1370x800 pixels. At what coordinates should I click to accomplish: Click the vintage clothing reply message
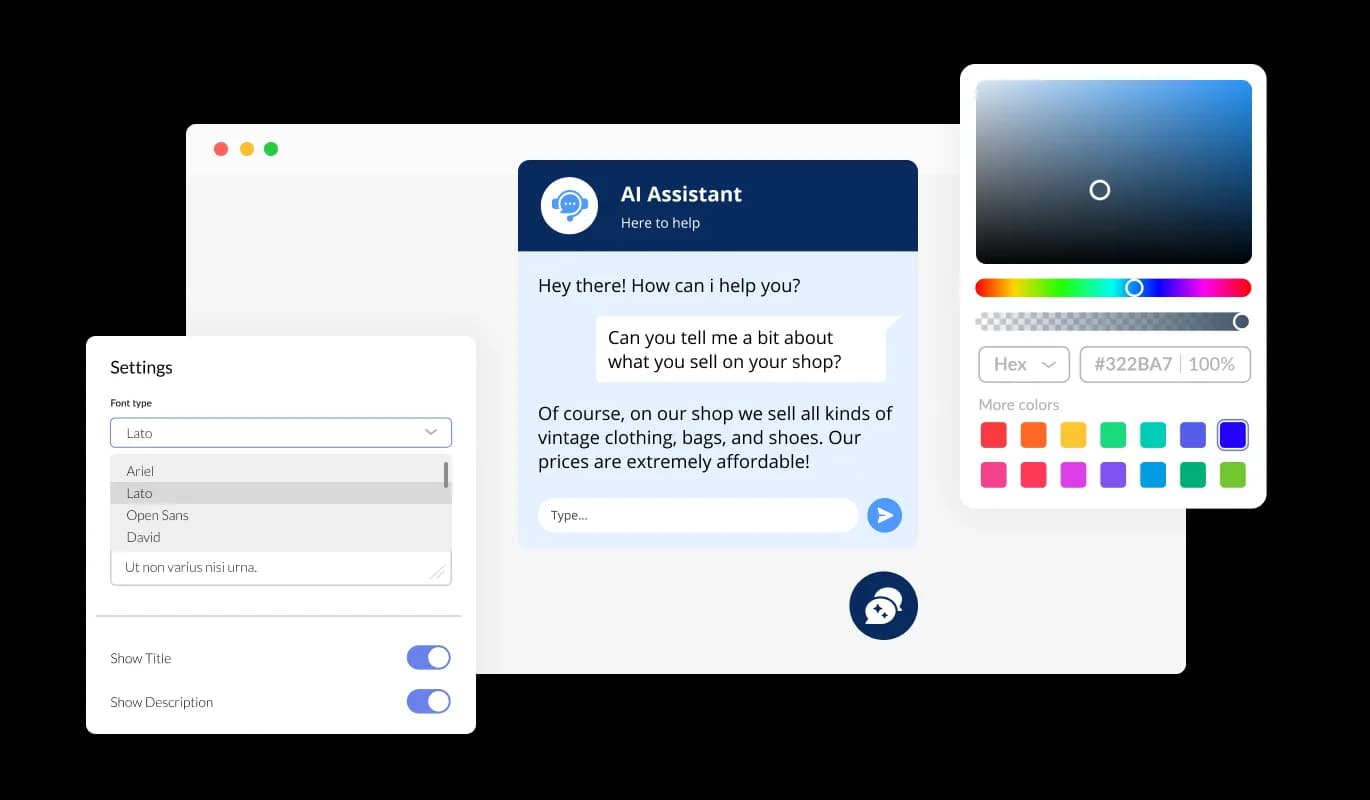715,438
